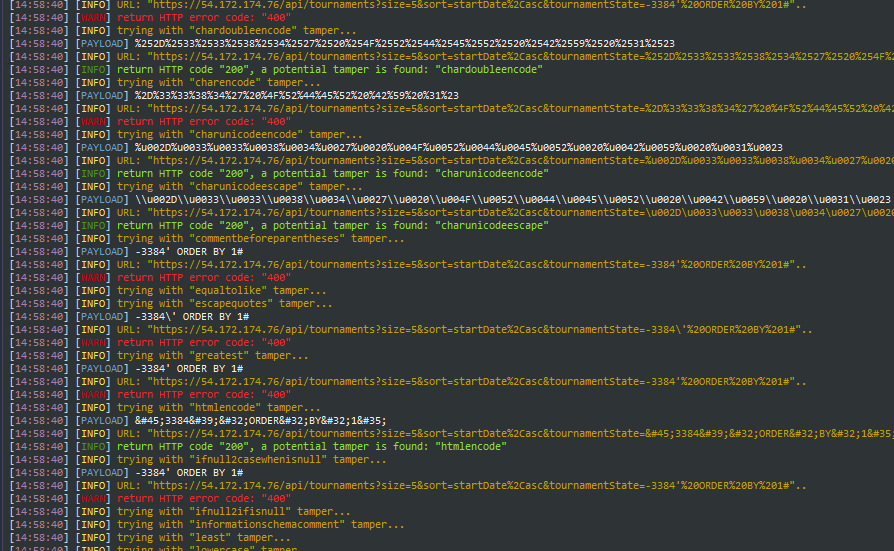The height and width of the screenshot is (551, 894).
Task: Click the 'trying with "htmlencode" tamper' line
Action: pyautogui.click(x=165, y=407)
